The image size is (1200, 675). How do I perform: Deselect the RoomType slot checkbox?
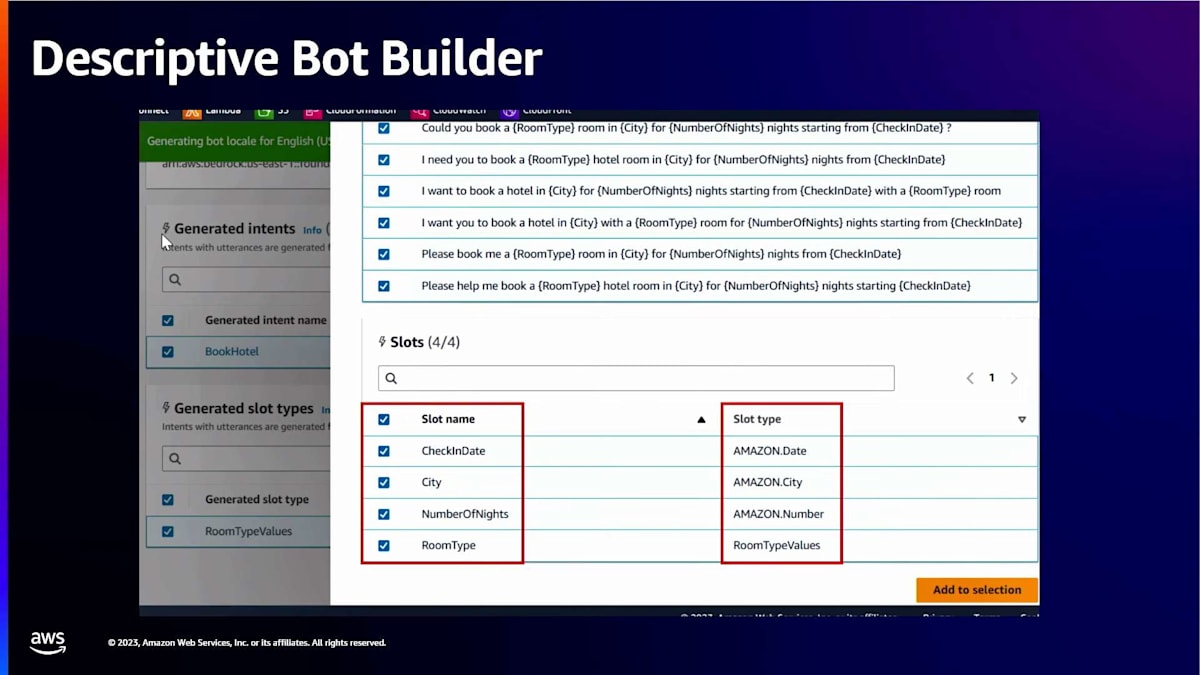[x=384, y=545]
